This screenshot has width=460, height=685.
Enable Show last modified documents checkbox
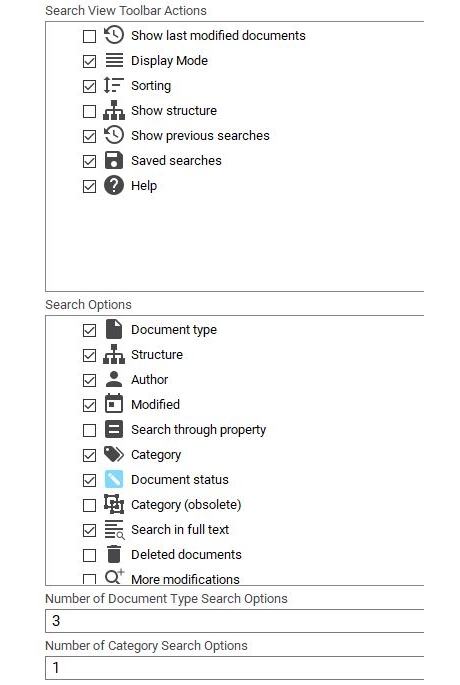click(89, 36)
